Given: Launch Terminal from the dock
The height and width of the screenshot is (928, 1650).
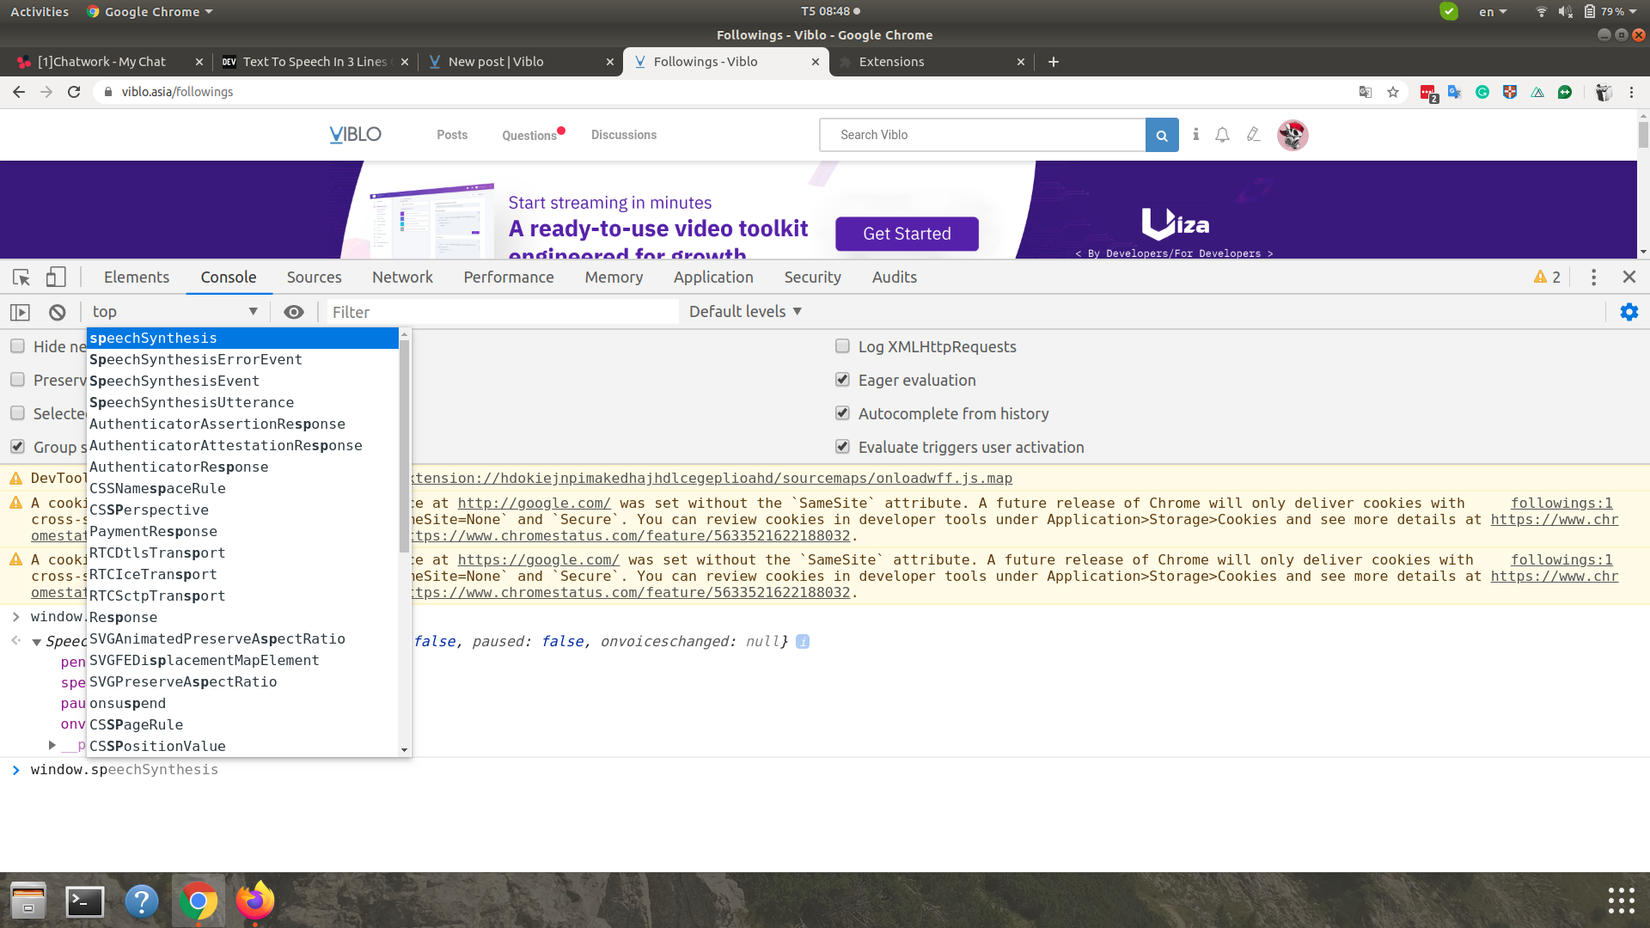Looking at the screenshot, I should [85, 901].
